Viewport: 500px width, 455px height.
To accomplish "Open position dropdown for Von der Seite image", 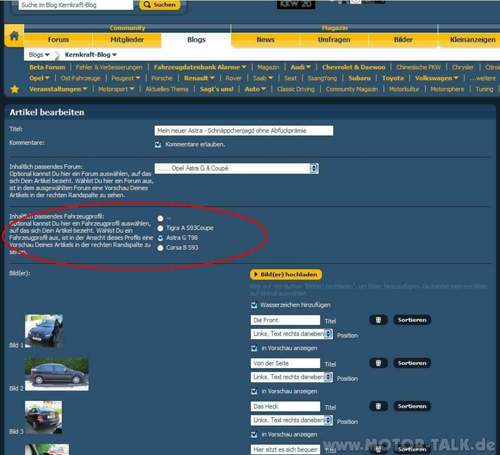I will pos(292,377).
